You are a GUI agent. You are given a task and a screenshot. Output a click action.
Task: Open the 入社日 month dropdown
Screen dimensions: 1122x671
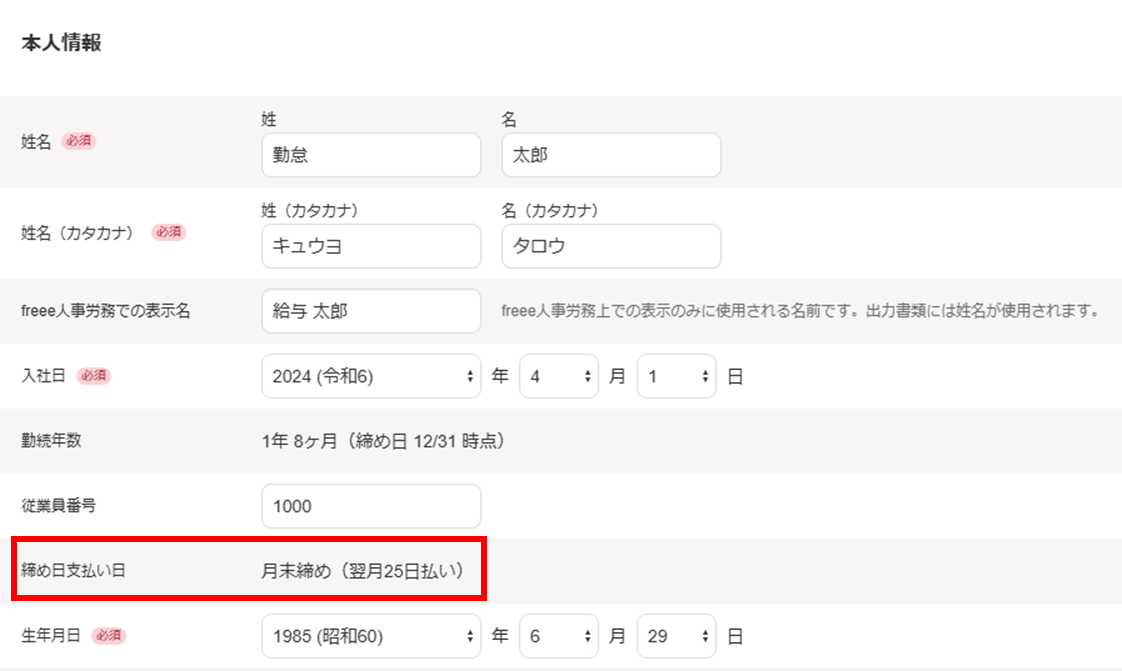(x=558, y=376)
